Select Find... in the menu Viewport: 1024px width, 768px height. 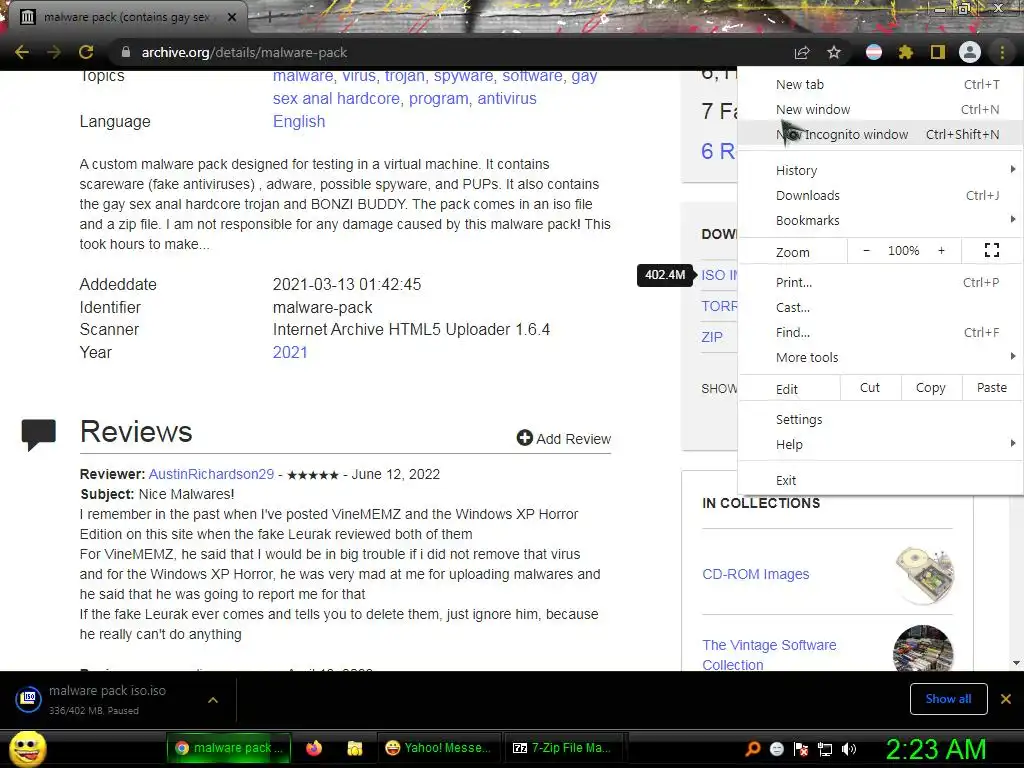pos(880,332)
